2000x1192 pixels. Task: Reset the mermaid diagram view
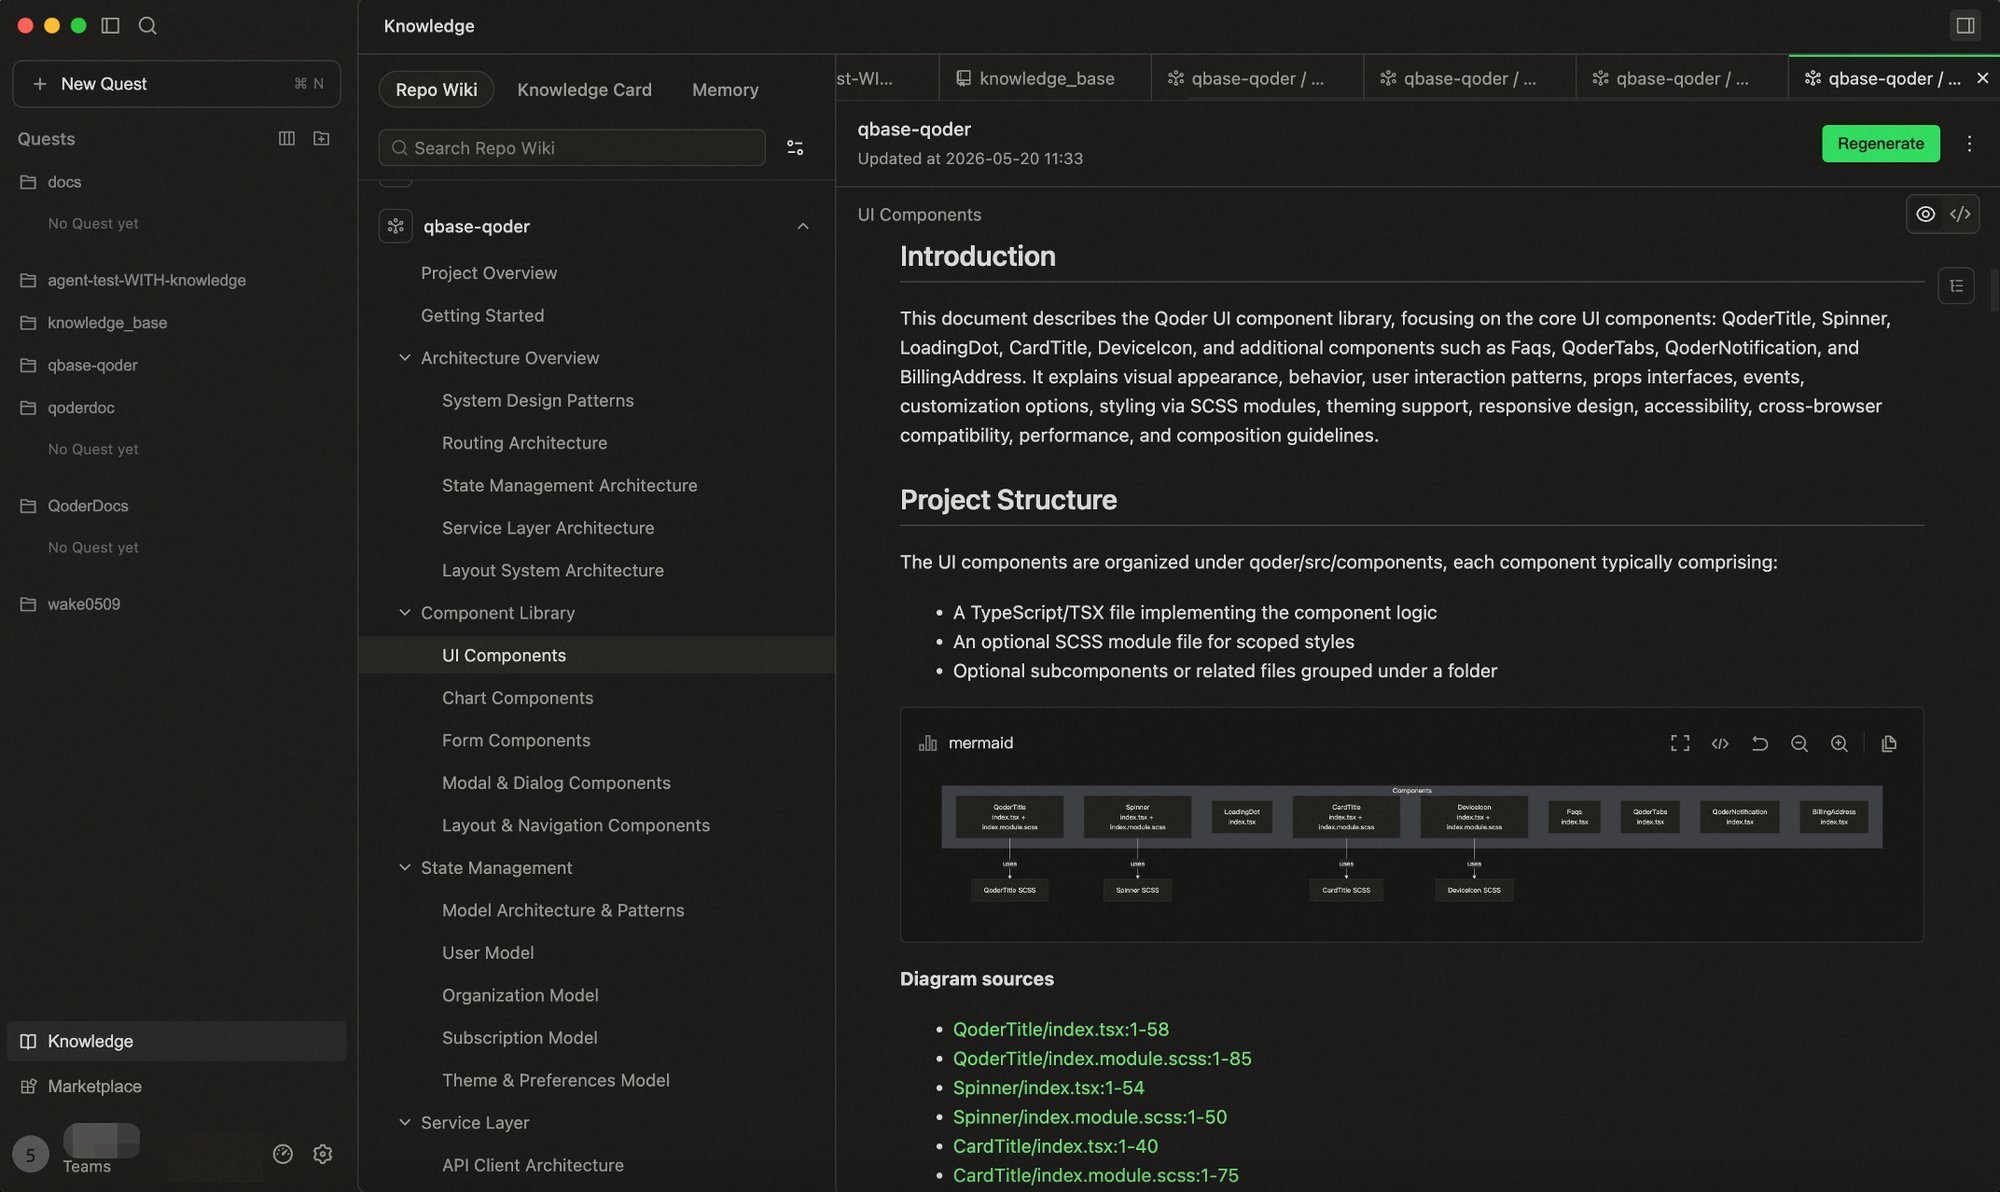click(x=1760, y=743)
